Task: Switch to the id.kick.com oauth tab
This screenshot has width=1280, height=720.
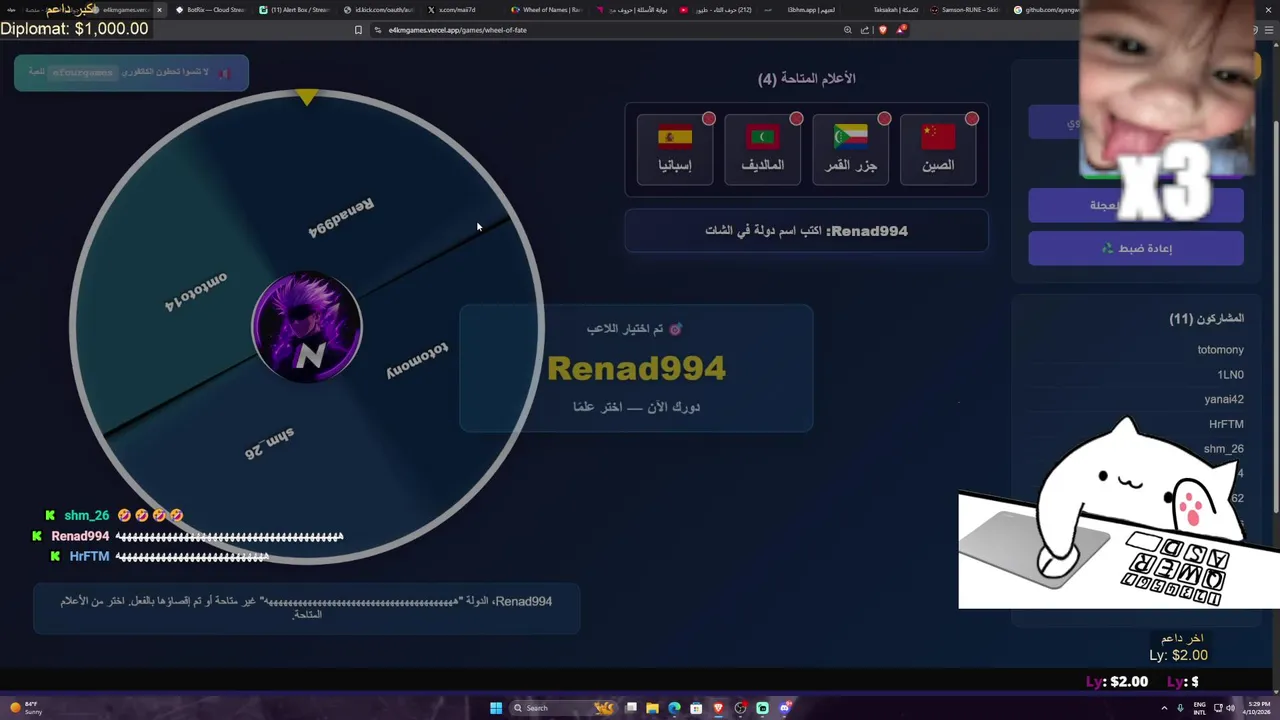Action: pyautogui.click(x=376, y=10)
